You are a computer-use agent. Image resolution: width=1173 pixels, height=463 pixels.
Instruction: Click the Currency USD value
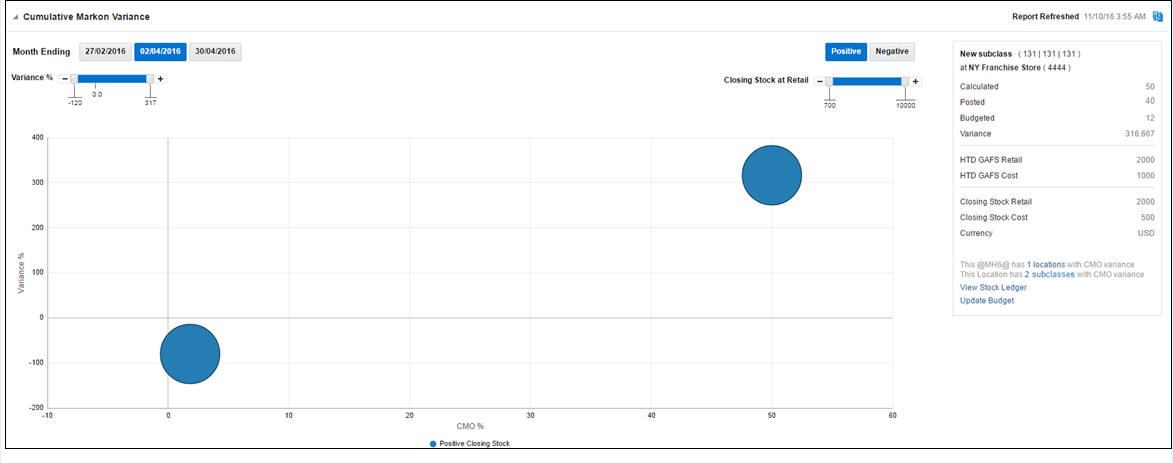click(x=1147, y=233)
